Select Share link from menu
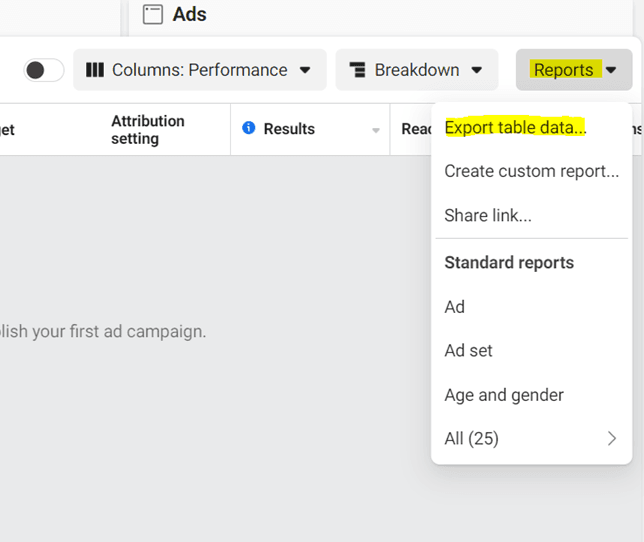644x542 pixels. point(488,215)
